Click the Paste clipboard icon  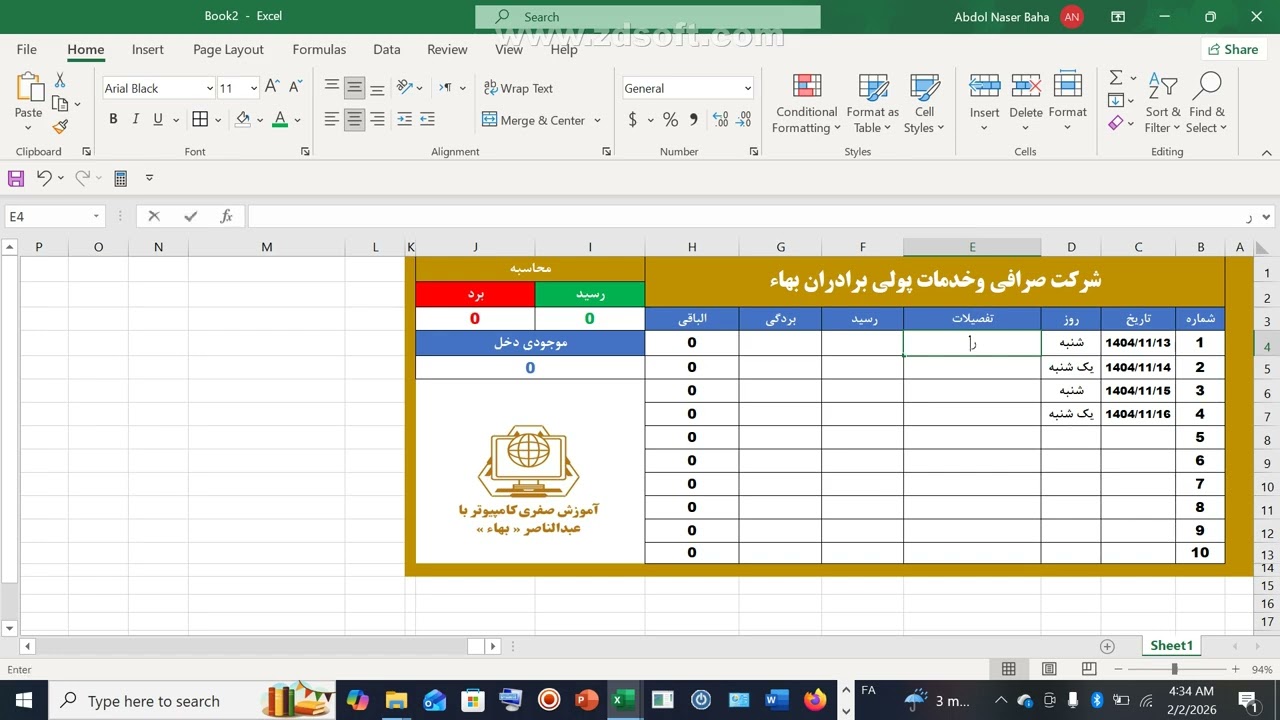click(28, 88)
